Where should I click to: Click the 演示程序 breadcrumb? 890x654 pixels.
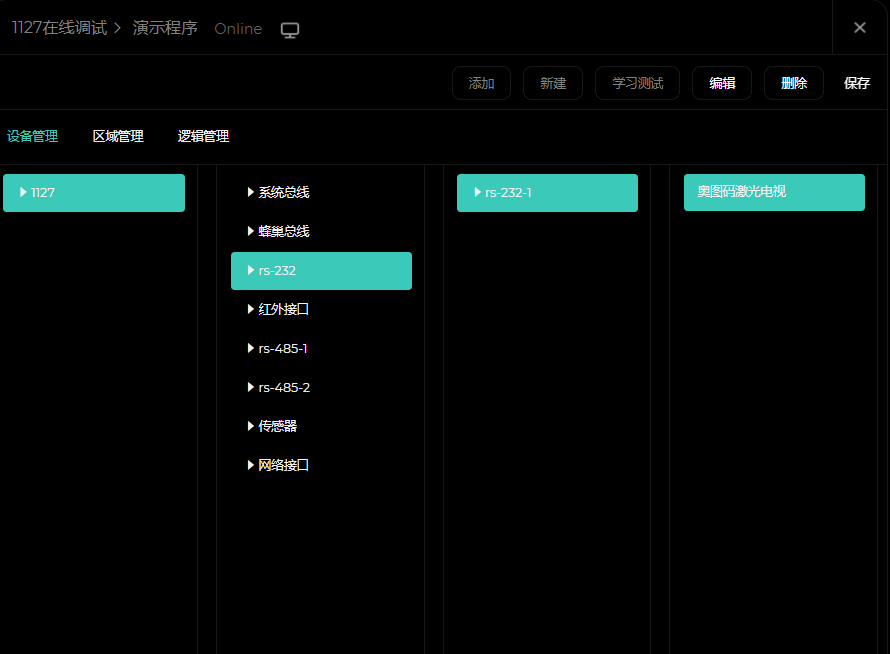point(165,28)
